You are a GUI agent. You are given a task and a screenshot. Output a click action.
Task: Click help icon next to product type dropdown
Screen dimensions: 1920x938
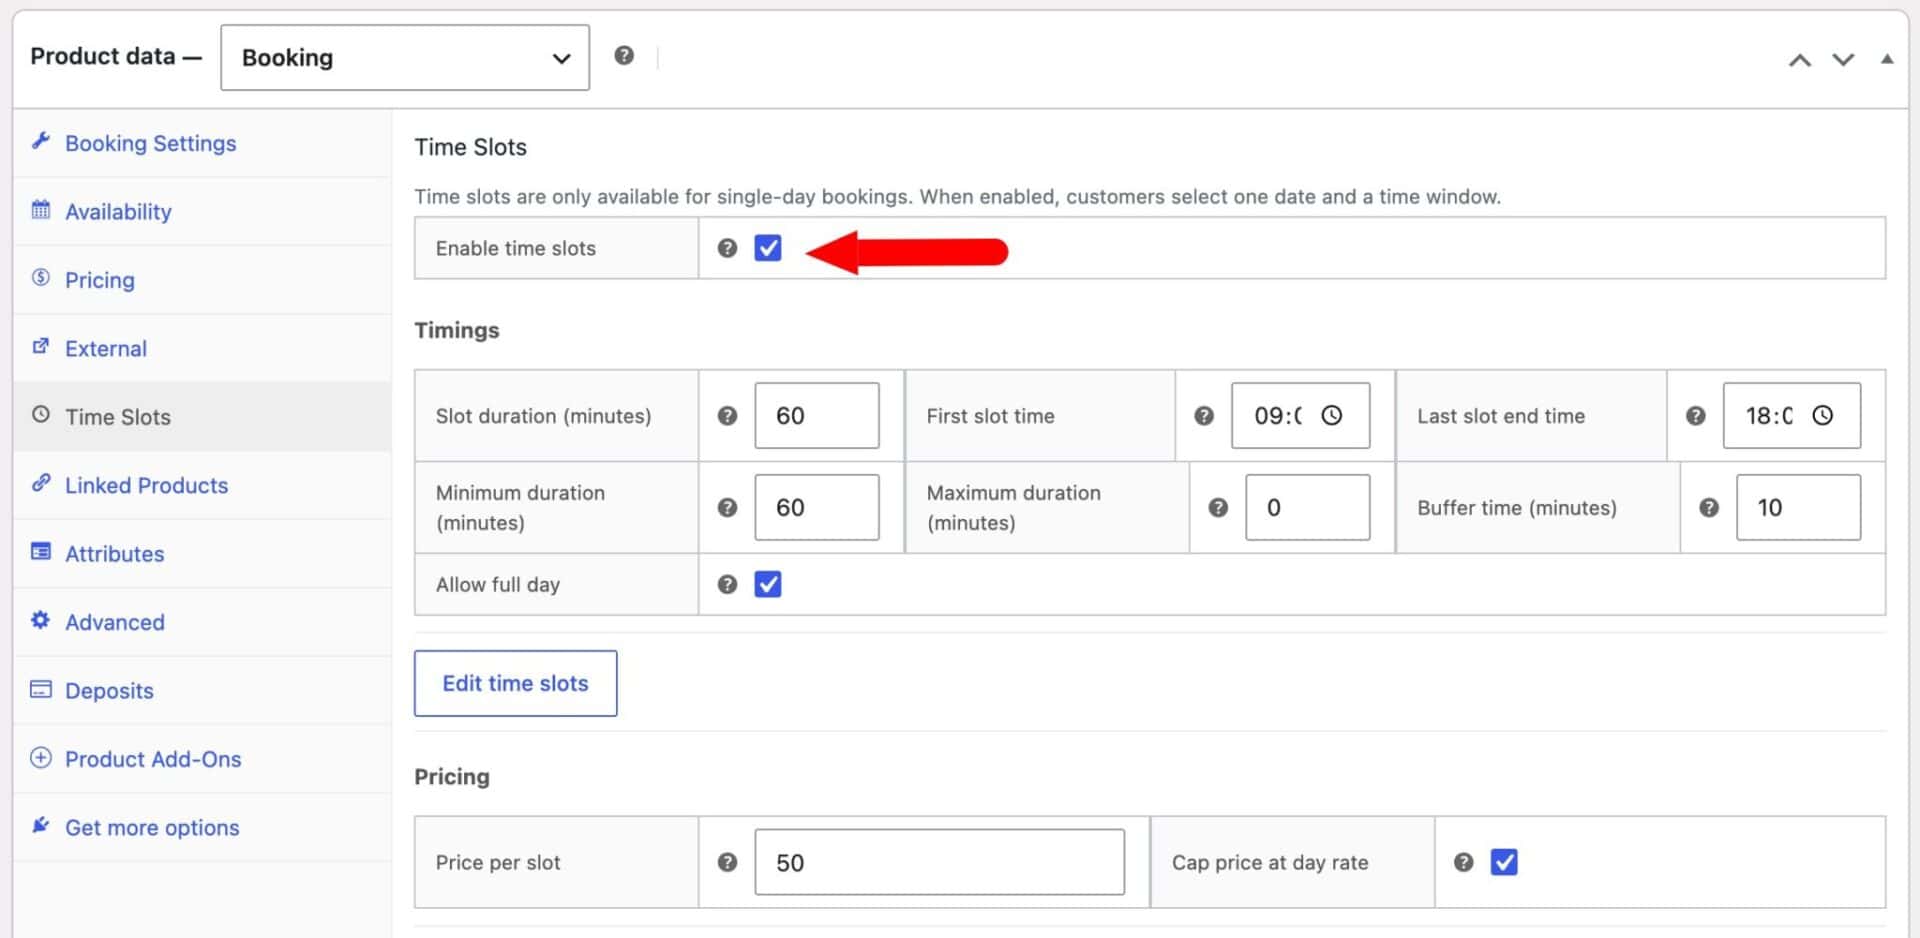[x=624, y=56]
